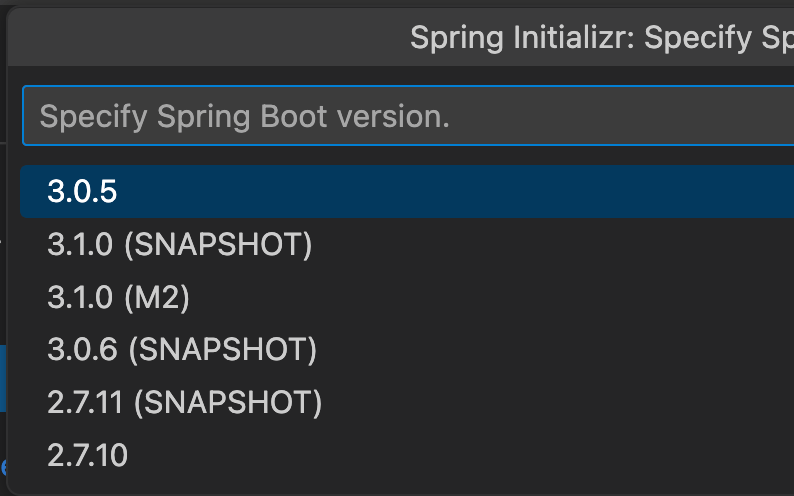Choose the first entry in the version list
Image resolution: width=794 pixels, height=496 pixels.
[407, 191]
